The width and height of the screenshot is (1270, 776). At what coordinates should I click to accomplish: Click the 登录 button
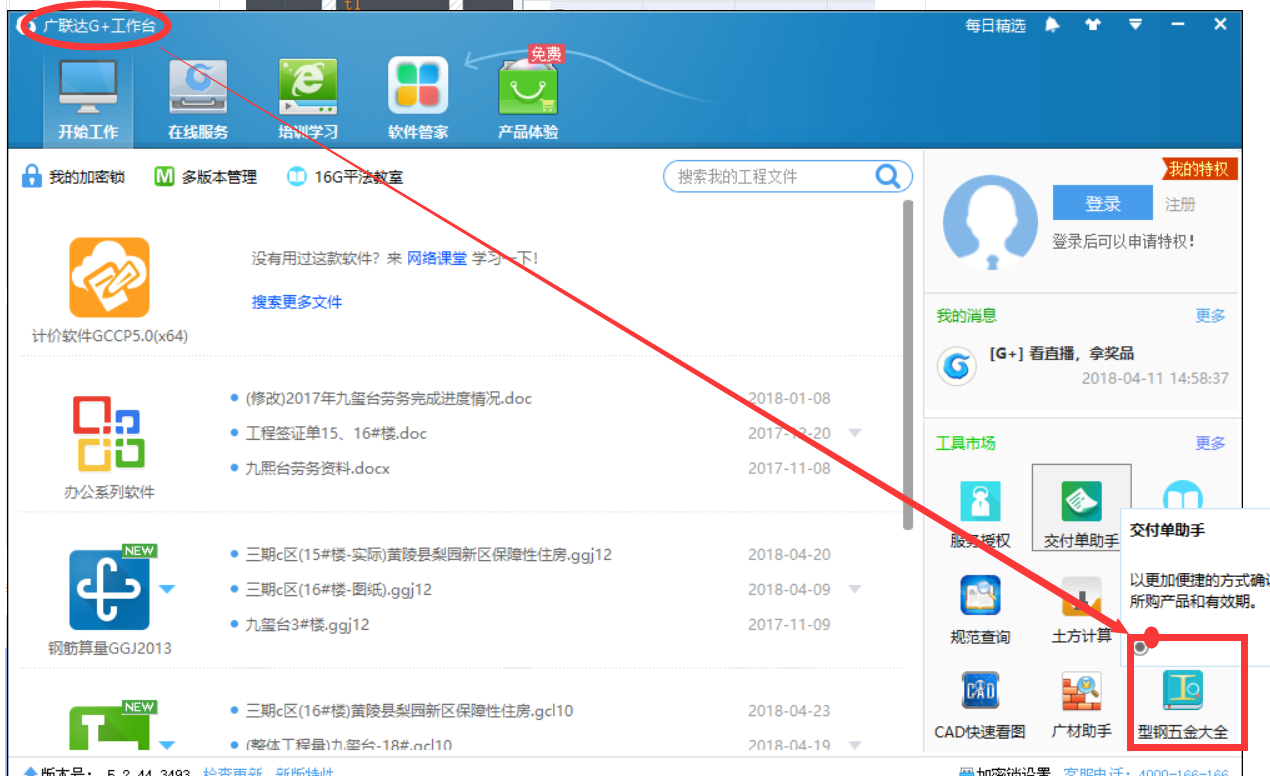[1103, 204]
